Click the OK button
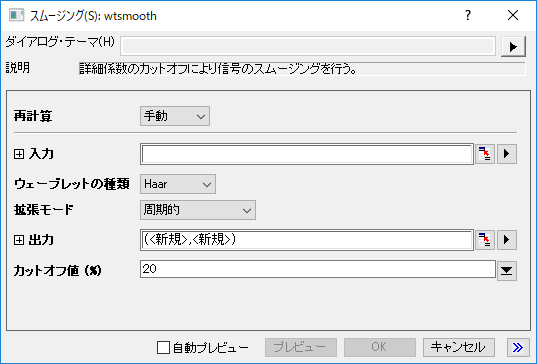This screenshot has width=537, height=364. pyautogui.click(x=380, y=348)
